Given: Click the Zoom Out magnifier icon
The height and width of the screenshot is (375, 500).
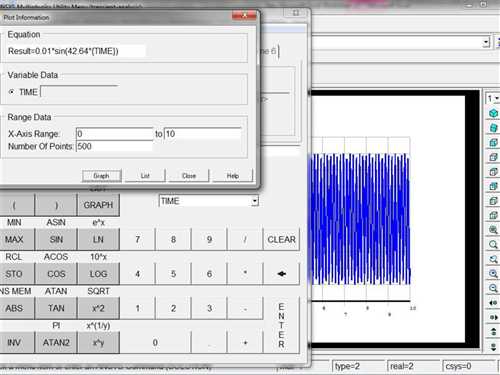Looking at the screenshot, I should [x=493, y=288].
